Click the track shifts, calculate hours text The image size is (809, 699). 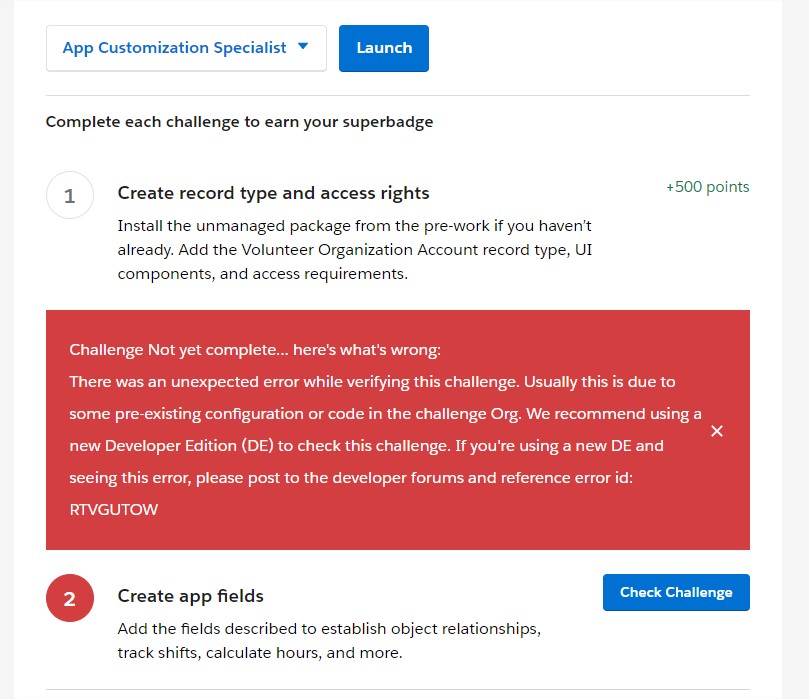point(260,653)
